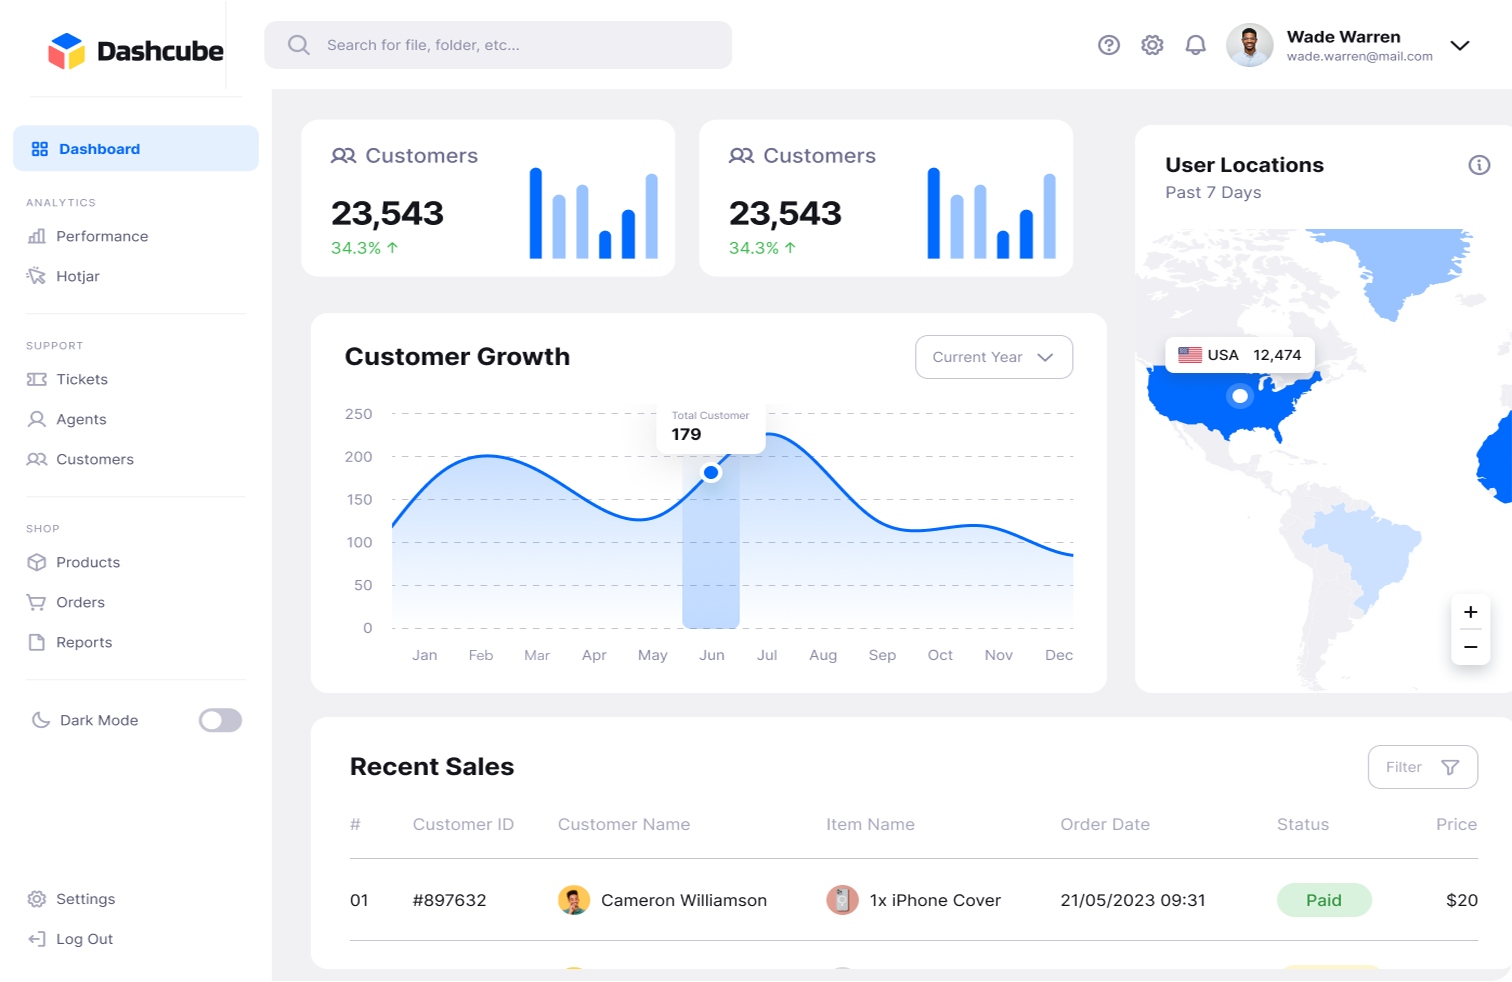This screenshot has width=1512, height=982.
Task: Open settings gear icon in header
Action: point(1152,45)
